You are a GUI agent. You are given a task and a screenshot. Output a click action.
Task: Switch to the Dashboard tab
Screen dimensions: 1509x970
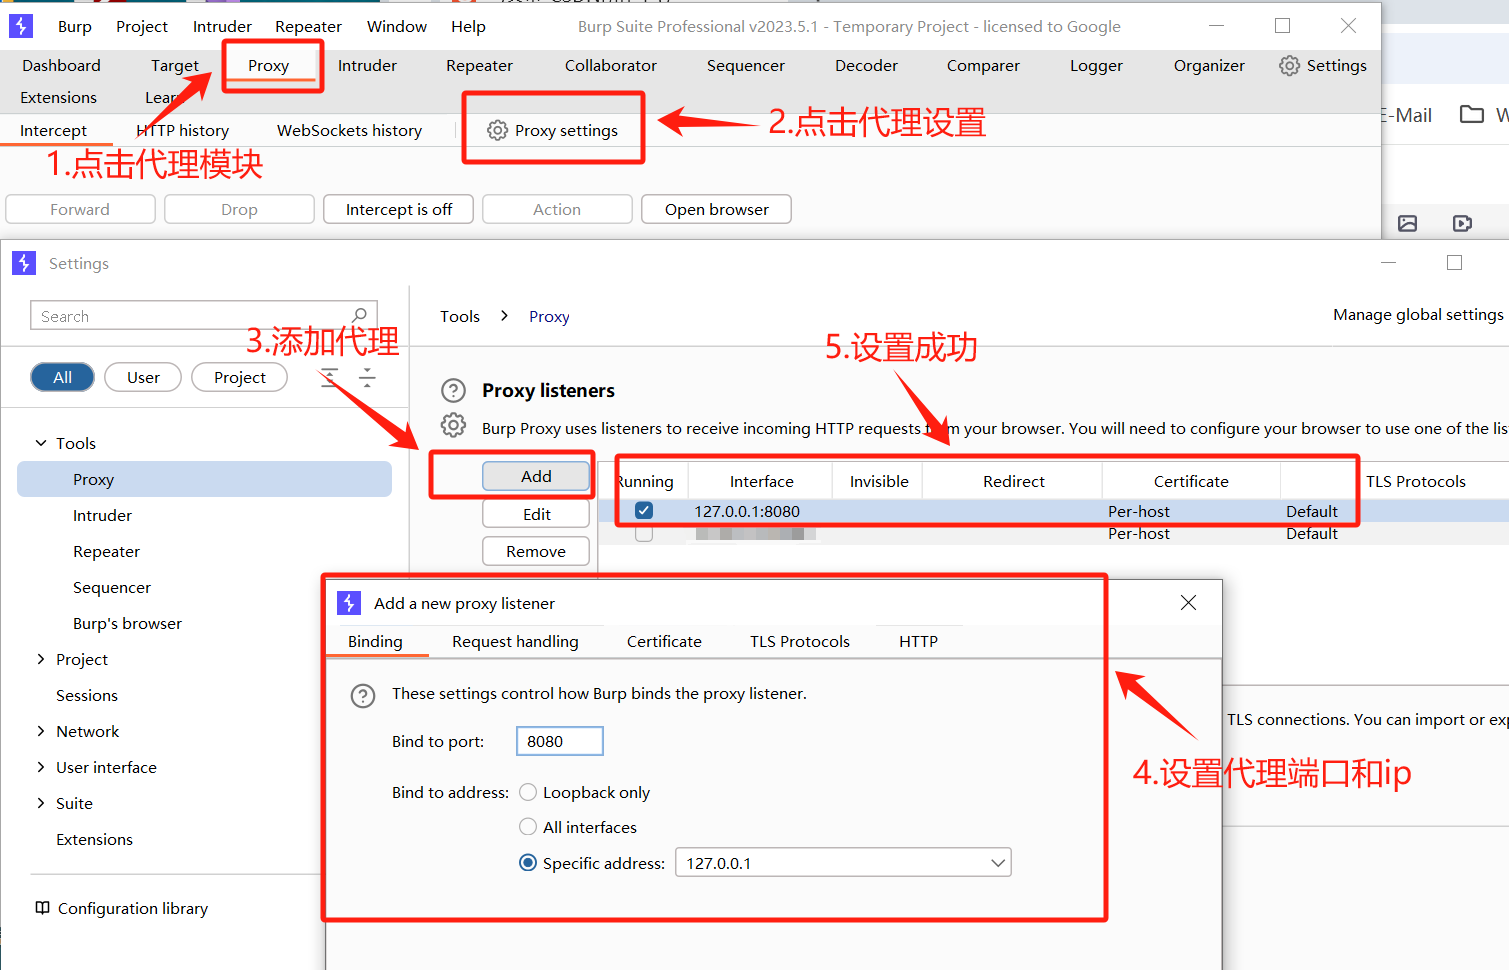[61, 65]
